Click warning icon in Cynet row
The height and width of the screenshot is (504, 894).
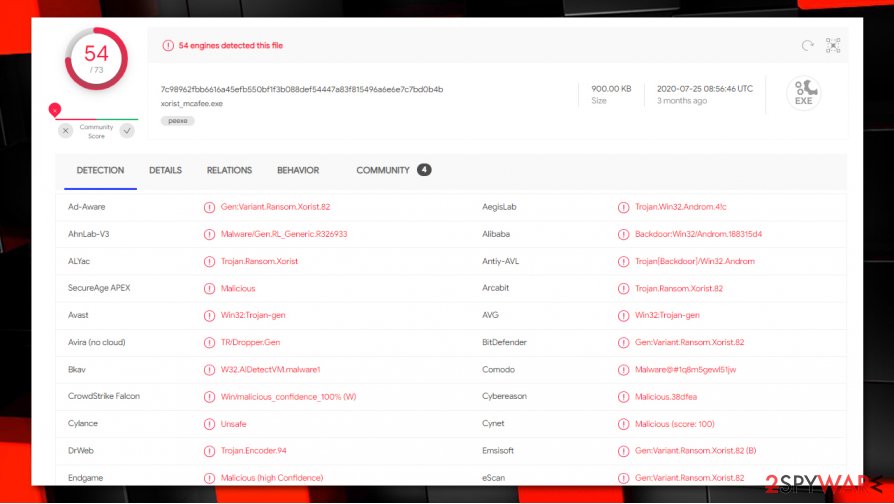pos(623,424)
